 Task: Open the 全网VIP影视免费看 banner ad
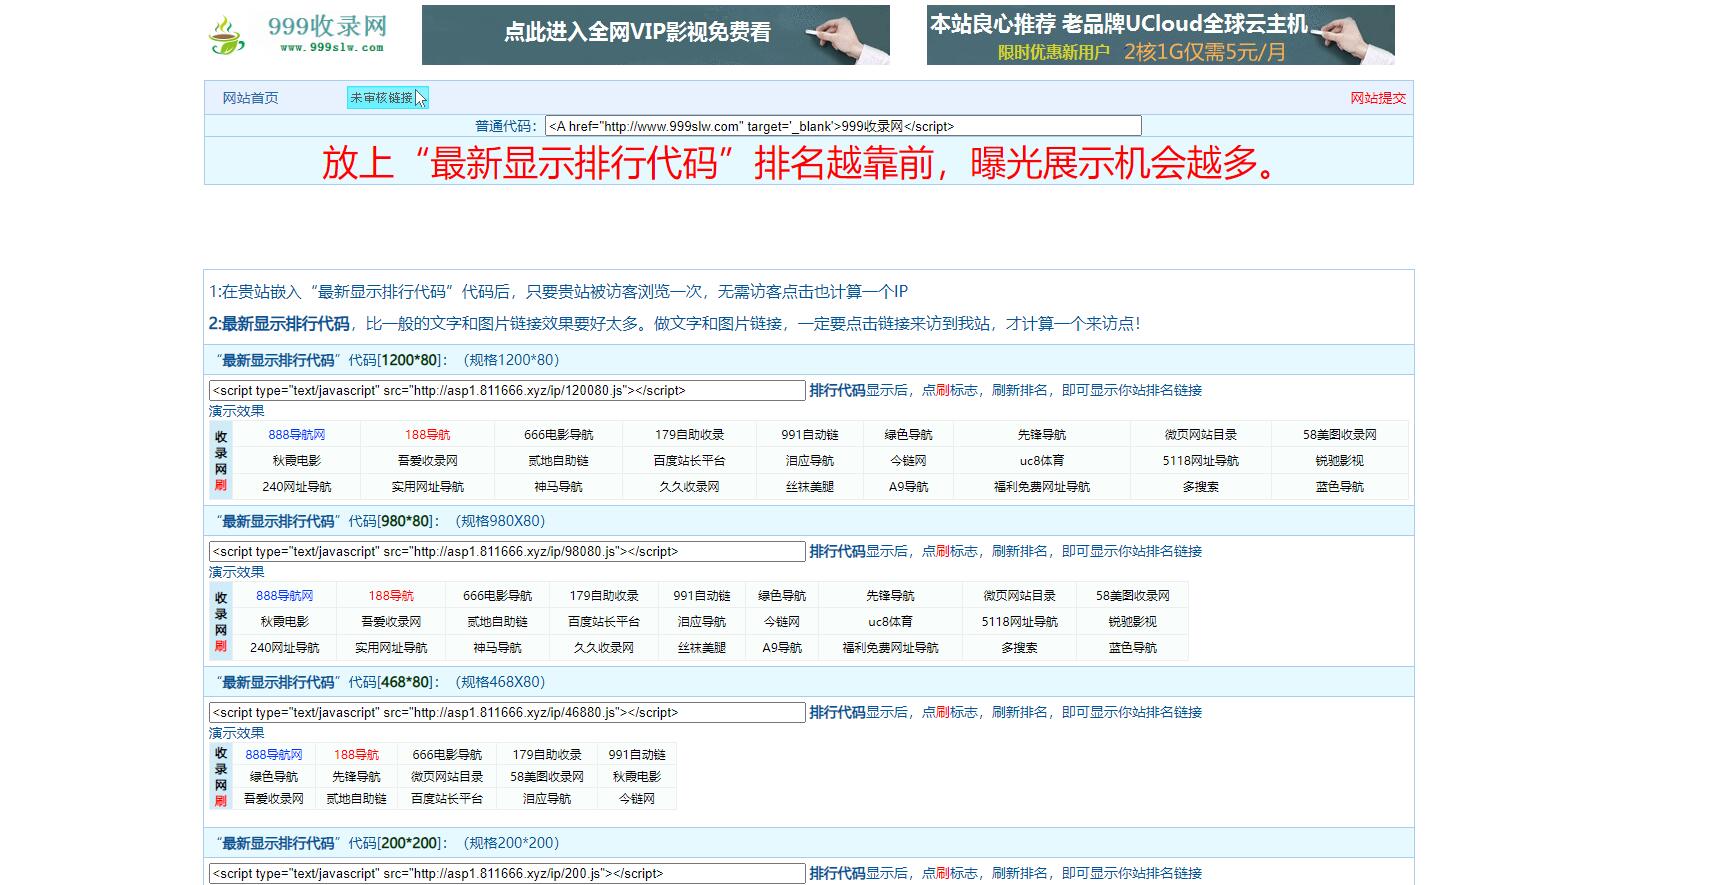pos(656,35)
